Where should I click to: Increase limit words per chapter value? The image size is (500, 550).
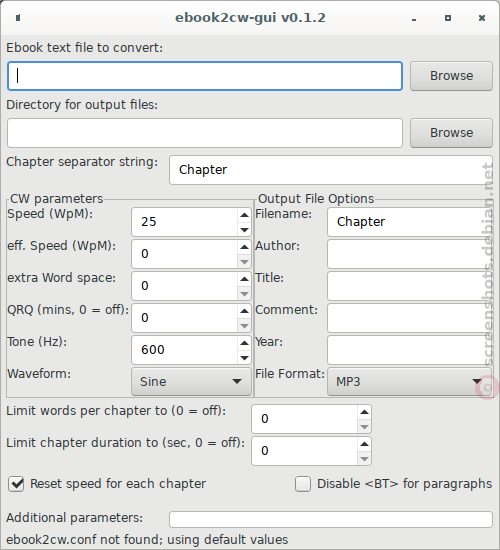[364, 412]
